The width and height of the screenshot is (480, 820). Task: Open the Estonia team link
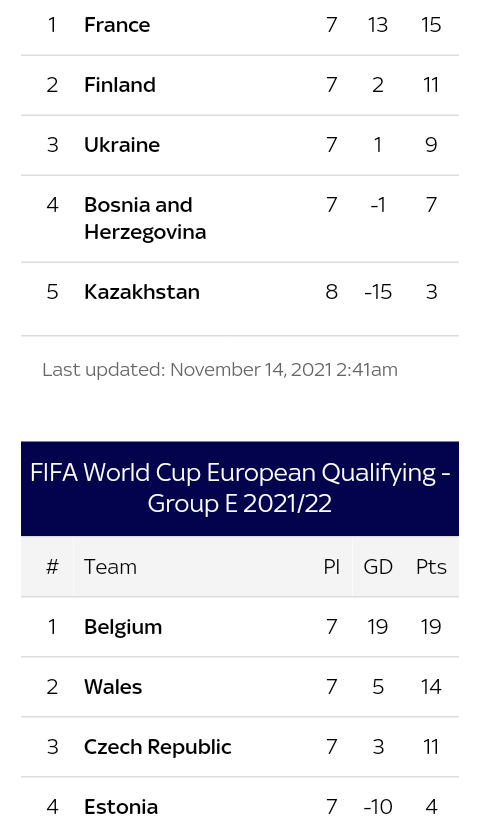121,806
